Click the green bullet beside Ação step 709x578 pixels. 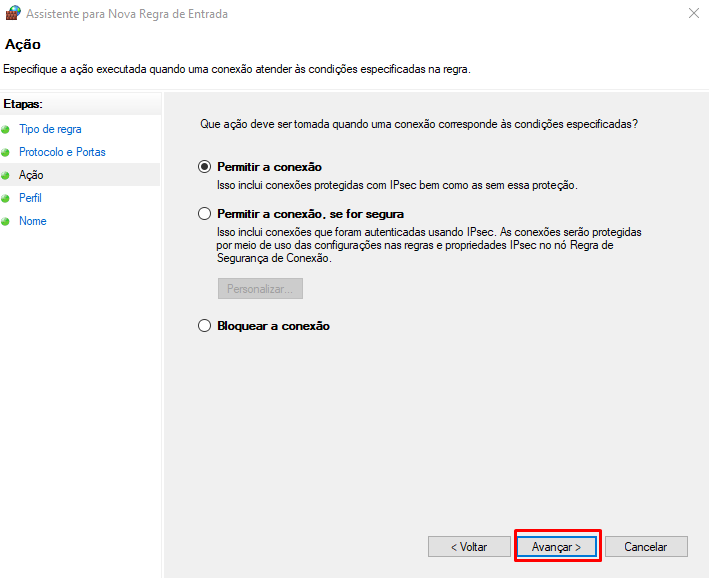[6, 176]
